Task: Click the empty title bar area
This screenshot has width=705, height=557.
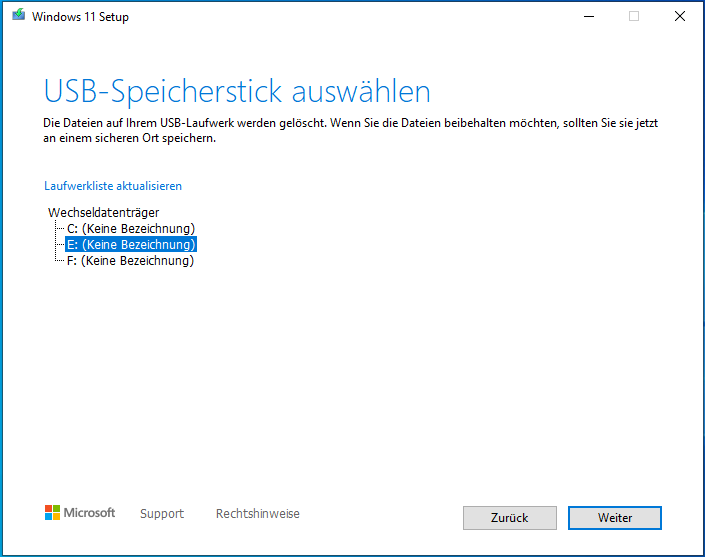Action: pyautogui.click(x=350, y=16)
